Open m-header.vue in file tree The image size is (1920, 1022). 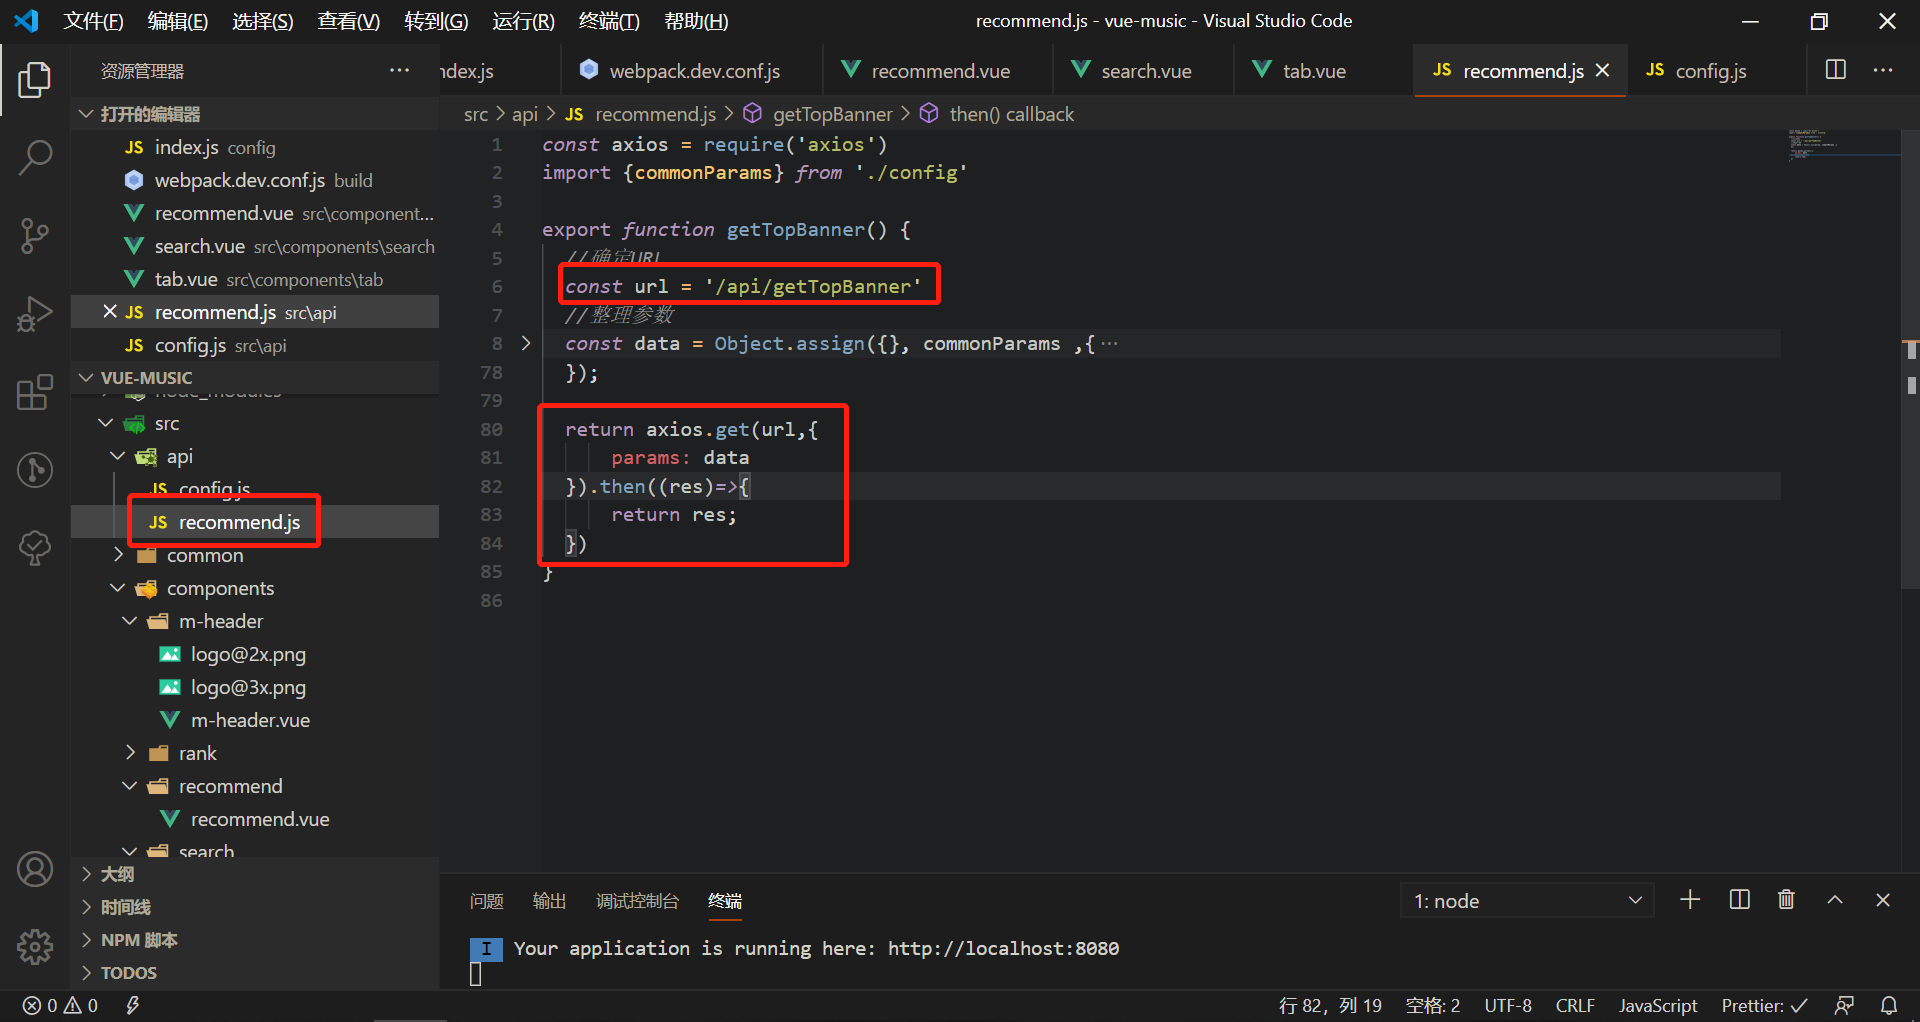click(x=256, y=720)
